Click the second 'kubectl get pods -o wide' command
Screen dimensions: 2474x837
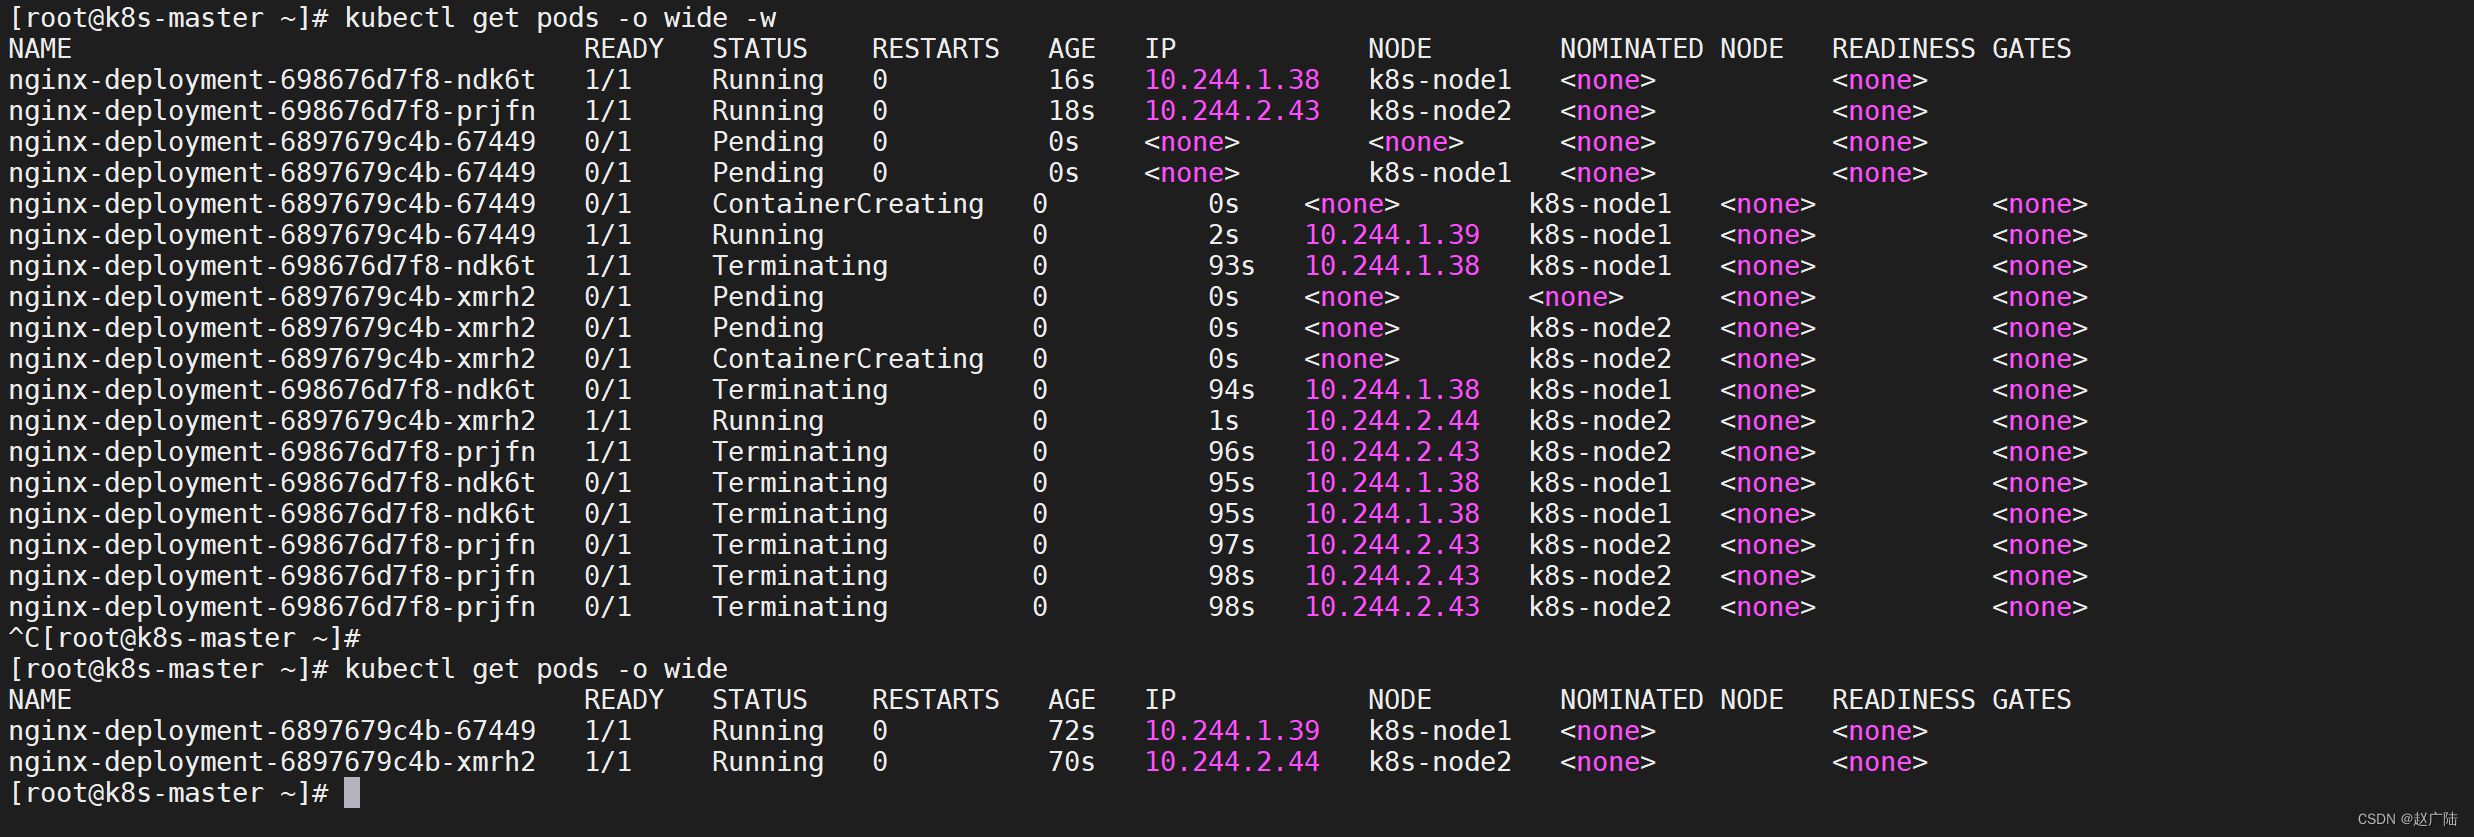[x=536, y=669]
